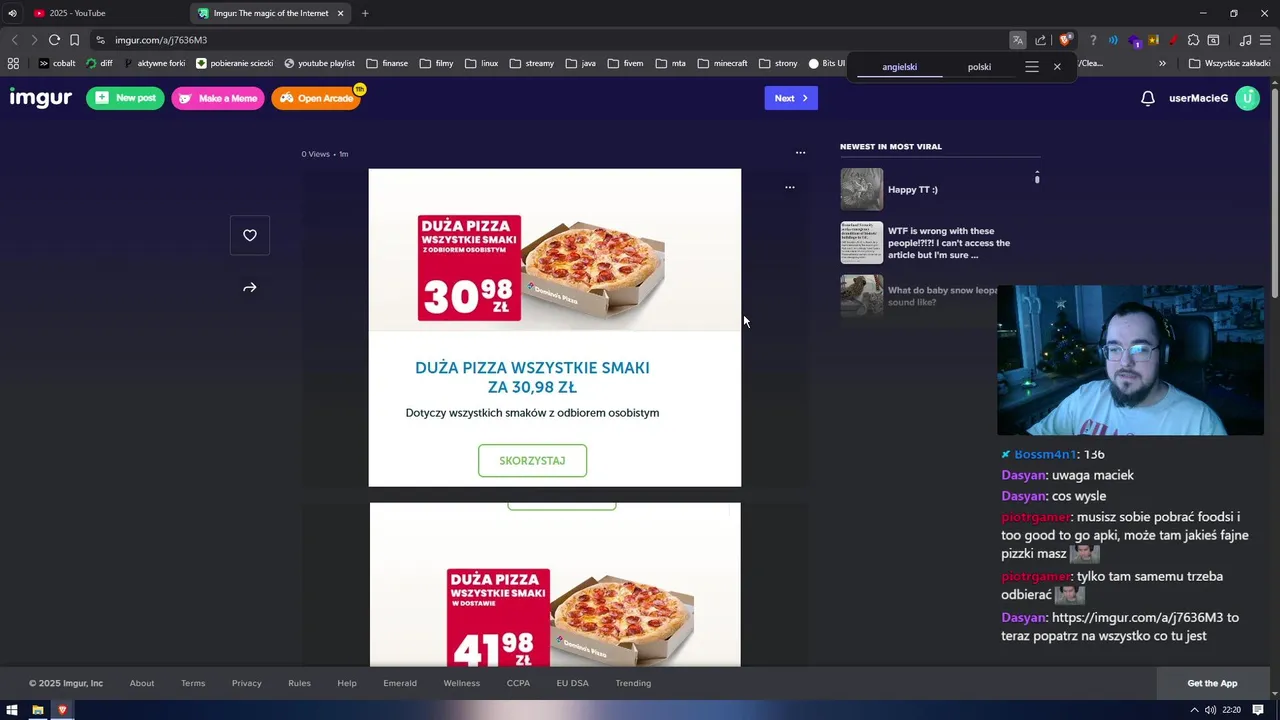Click the imgur logo
This screenshot has width=1280, height=720.
pos(40,98)
